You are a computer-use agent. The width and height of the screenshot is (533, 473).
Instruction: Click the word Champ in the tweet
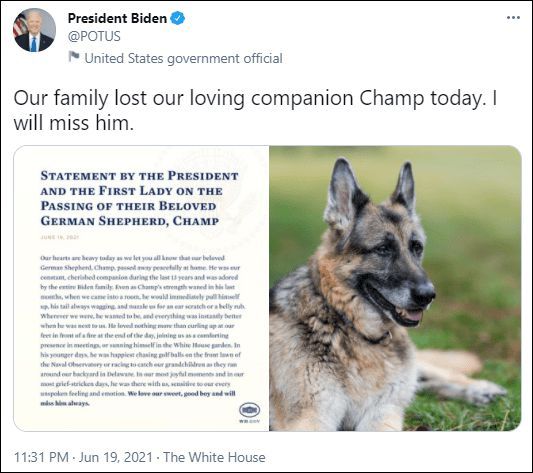tap(392, 98)
